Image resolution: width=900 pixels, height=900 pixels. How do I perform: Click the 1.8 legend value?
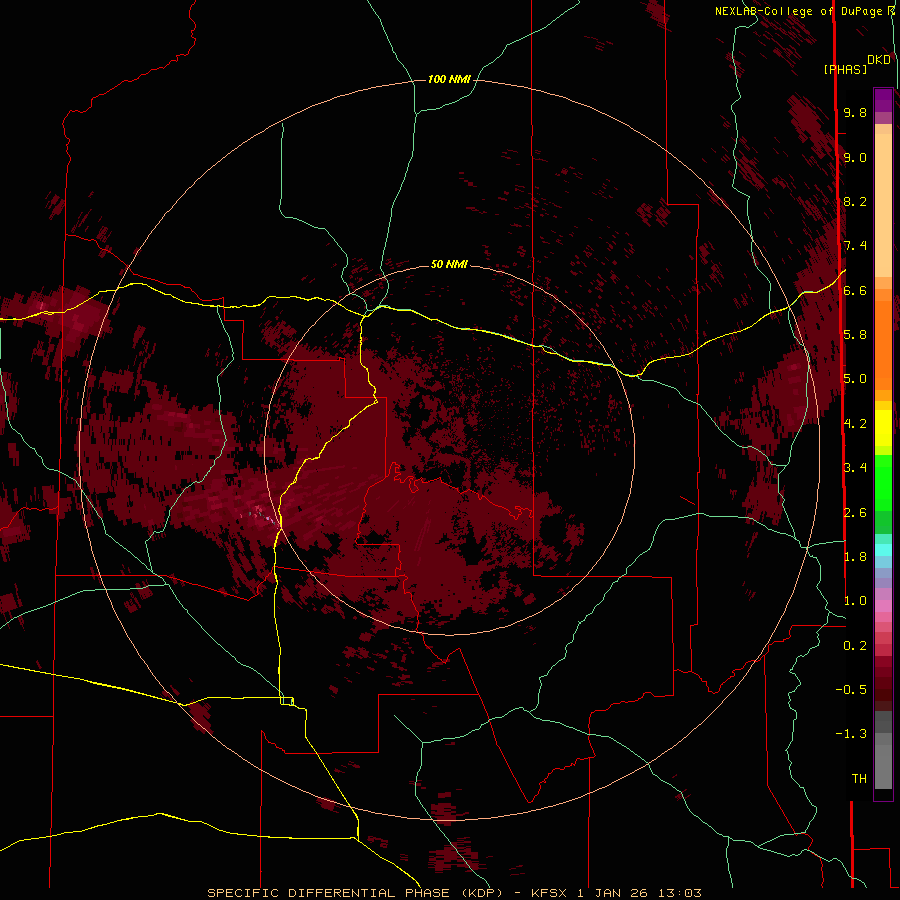click(x=855, y=557)
